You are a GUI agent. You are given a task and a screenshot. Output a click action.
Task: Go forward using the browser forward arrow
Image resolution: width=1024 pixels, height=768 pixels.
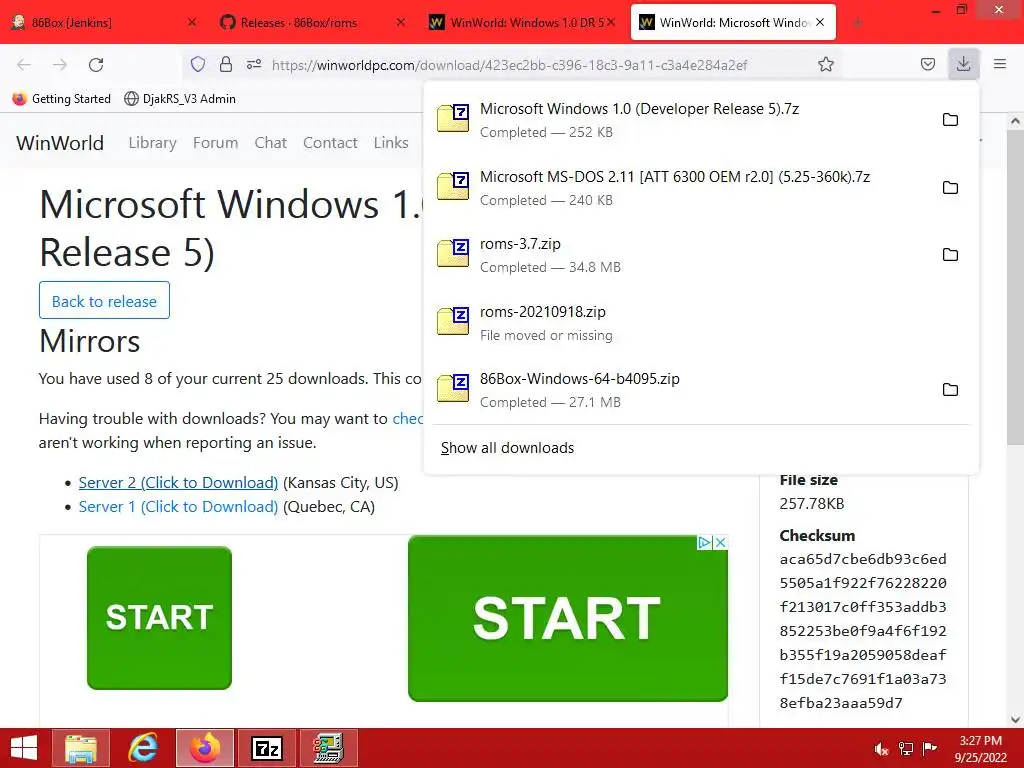tap(60, 65)
